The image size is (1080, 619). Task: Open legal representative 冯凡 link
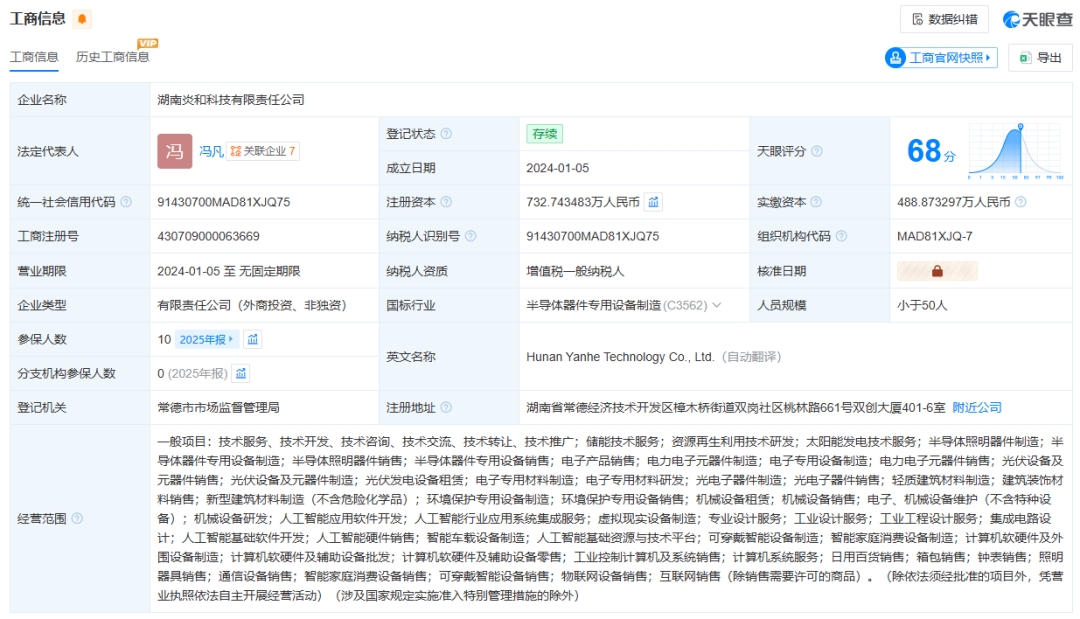(x=211, y=151)
